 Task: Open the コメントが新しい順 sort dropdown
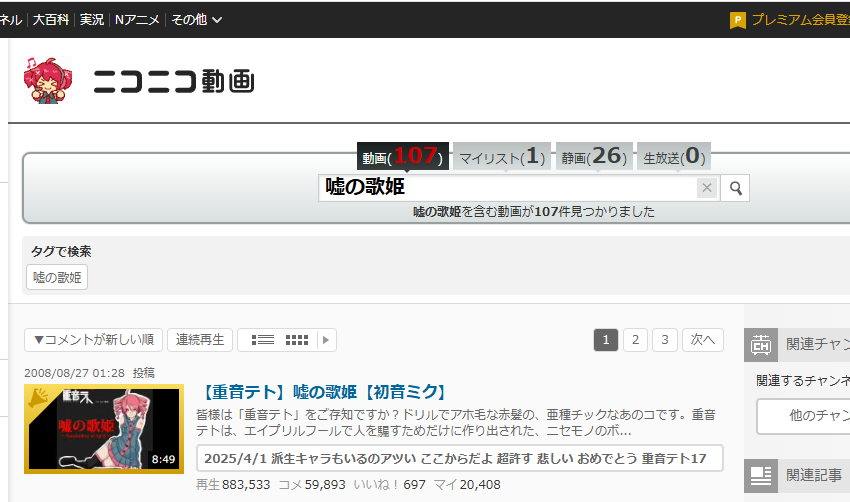93,340
